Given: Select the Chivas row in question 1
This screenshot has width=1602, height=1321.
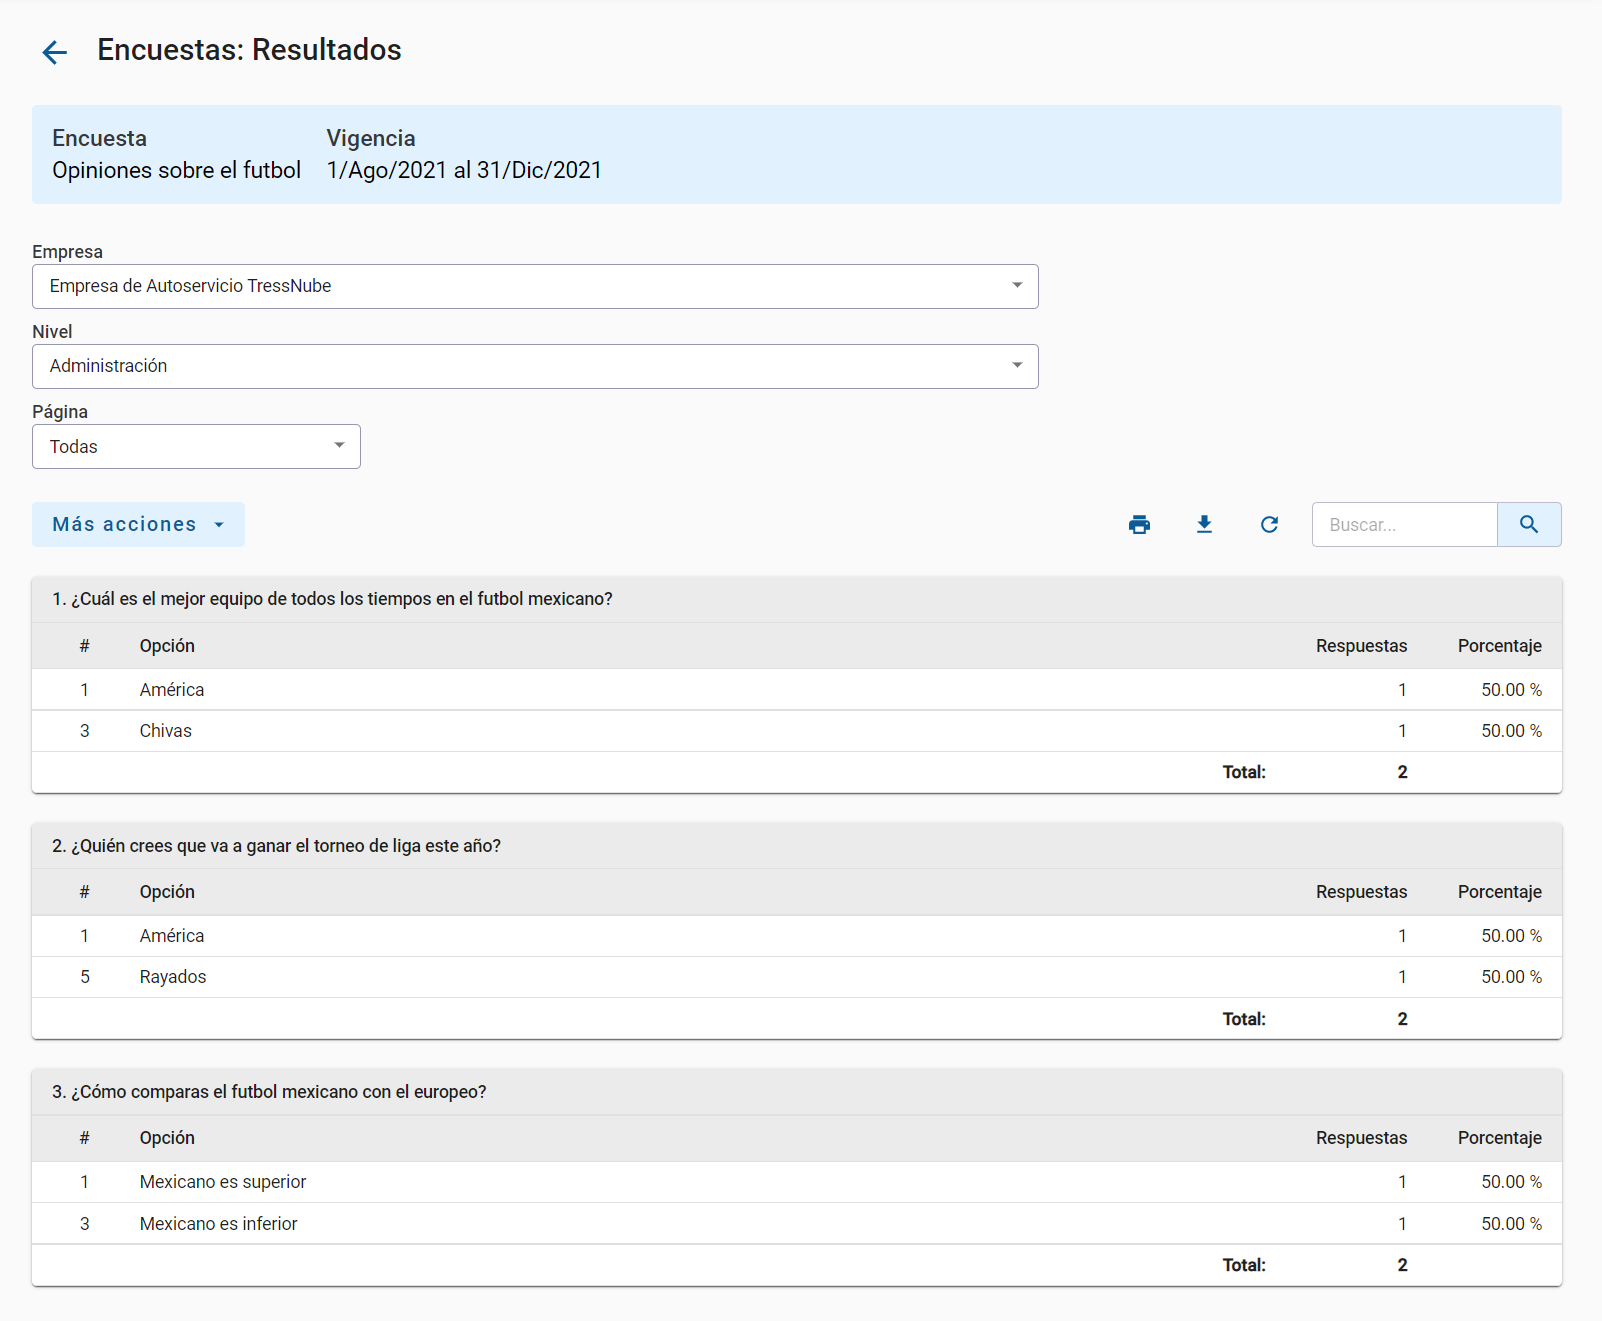Looking at the screenshot, I should point(166,731).
